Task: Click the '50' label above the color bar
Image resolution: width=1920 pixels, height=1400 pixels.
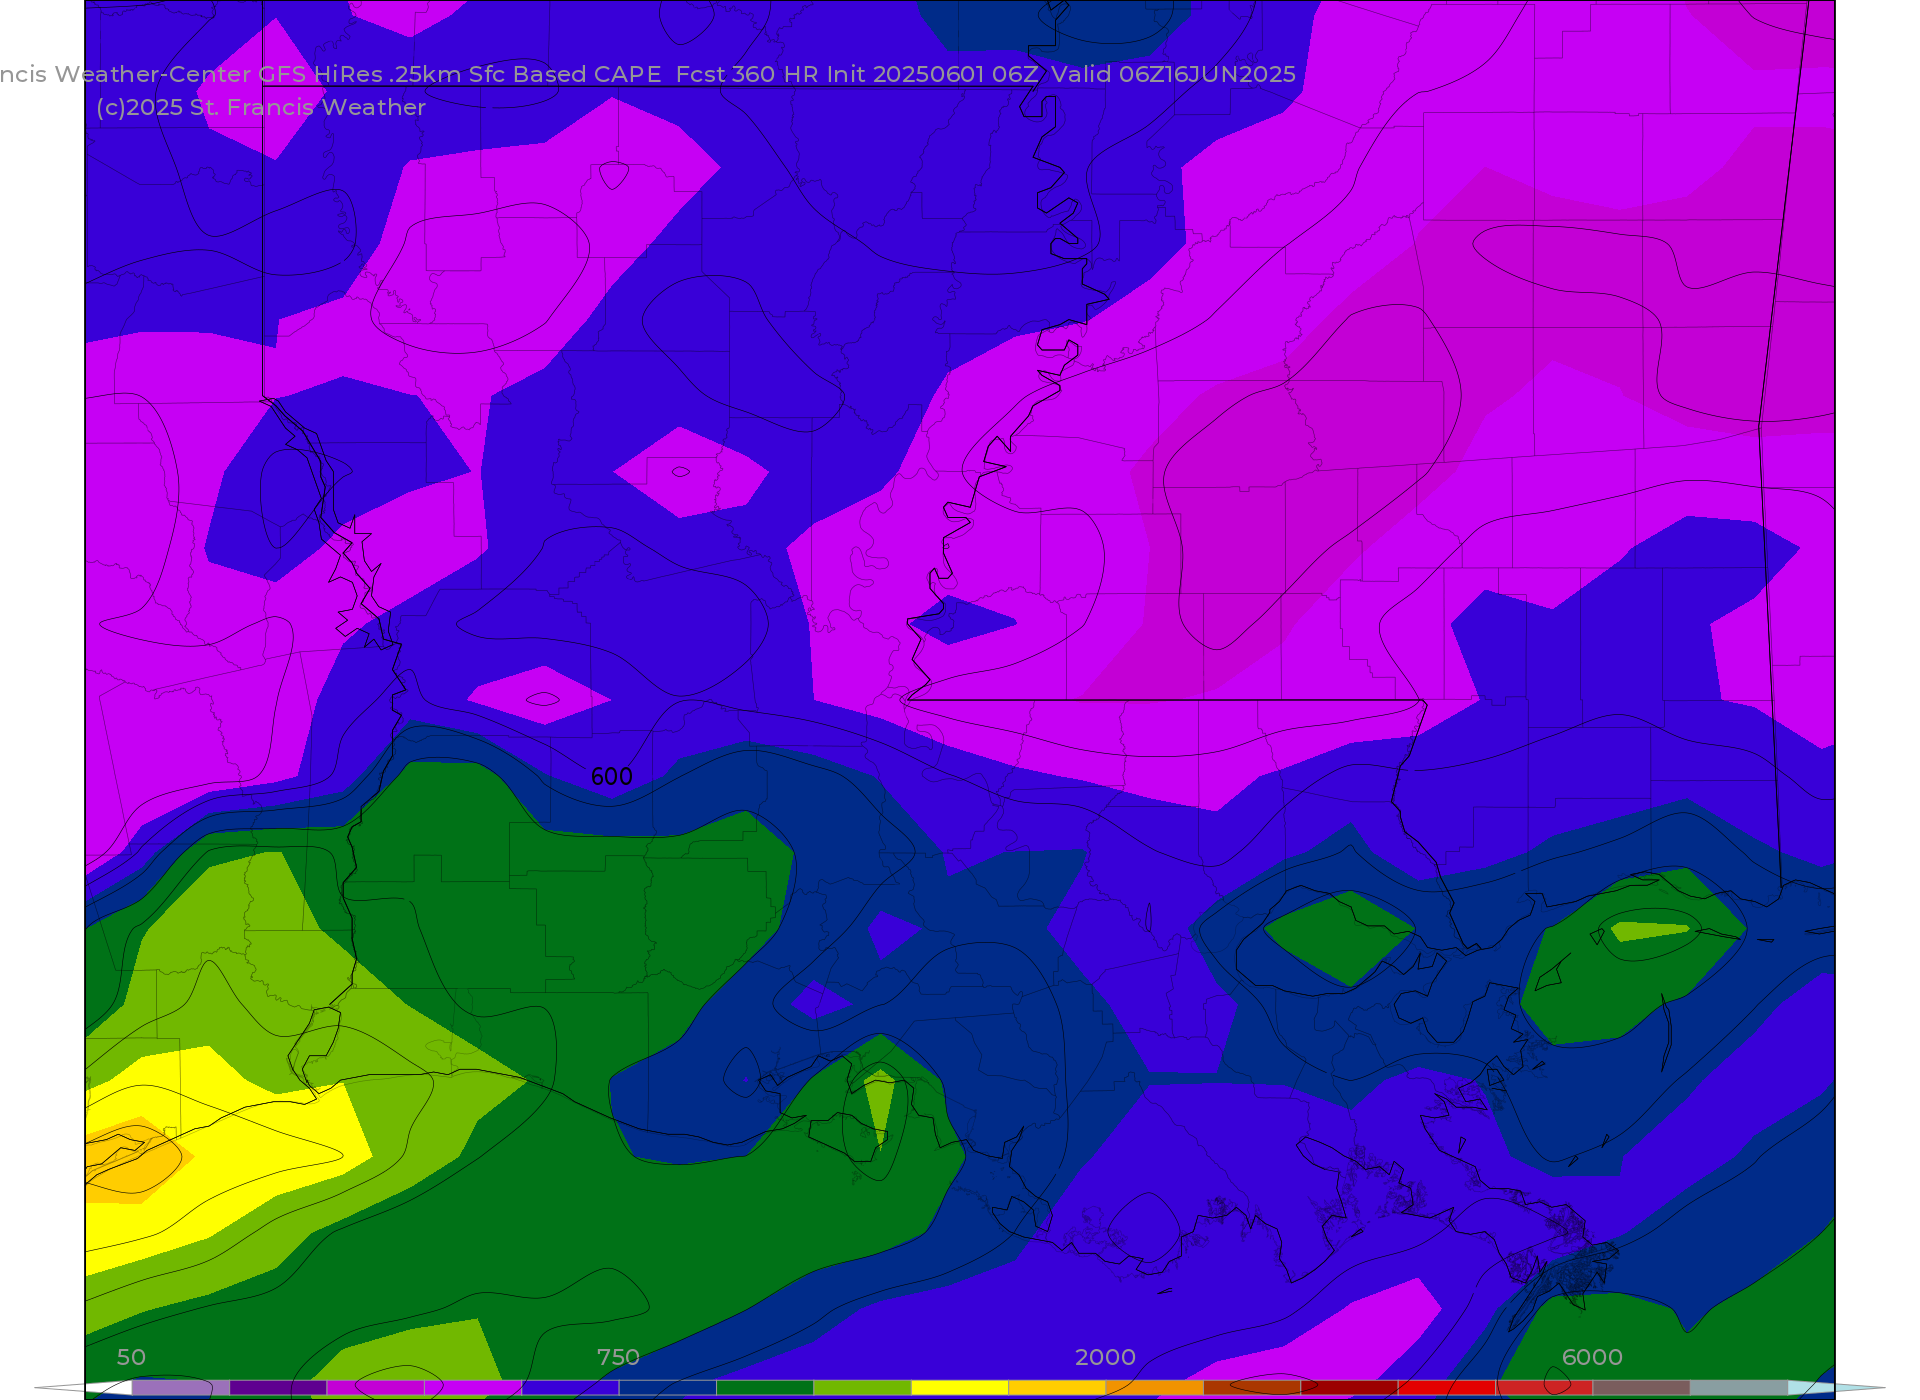Action: (131, 1357)
